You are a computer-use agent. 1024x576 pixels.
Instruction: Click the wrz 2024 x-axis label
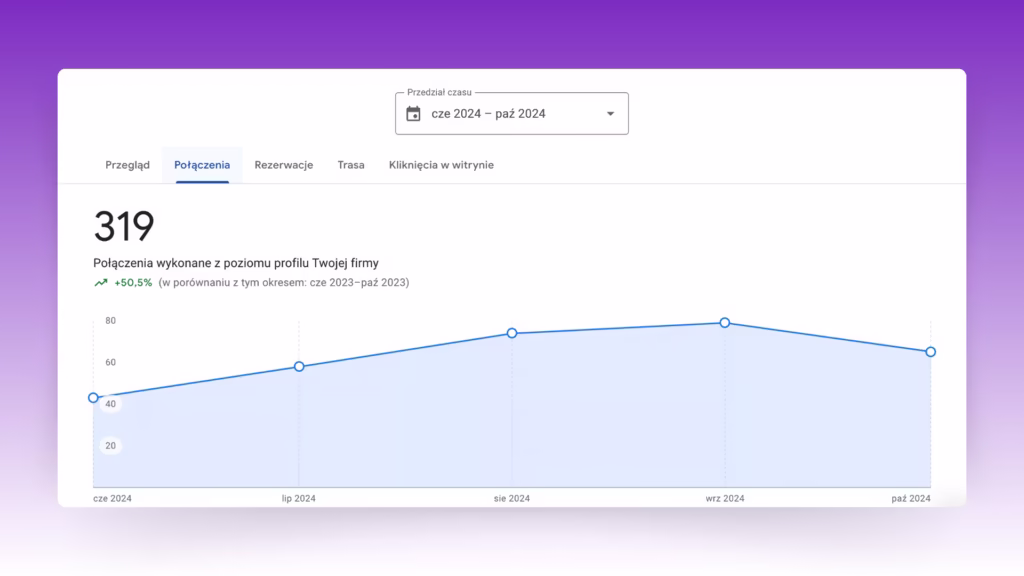[x=725, y=498]
